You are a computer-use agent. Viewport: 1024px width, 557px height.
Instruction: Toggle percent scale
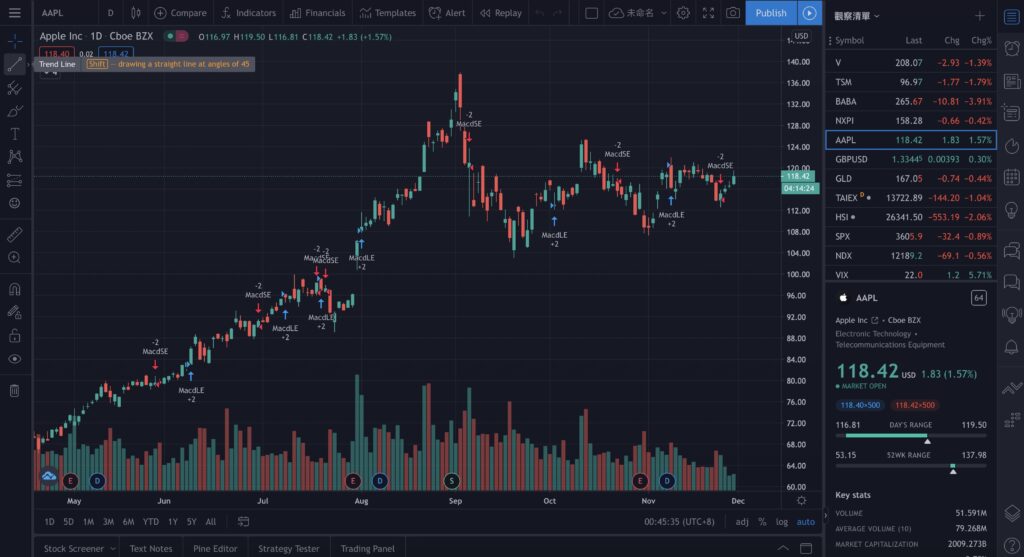click(x=762, y=522)
